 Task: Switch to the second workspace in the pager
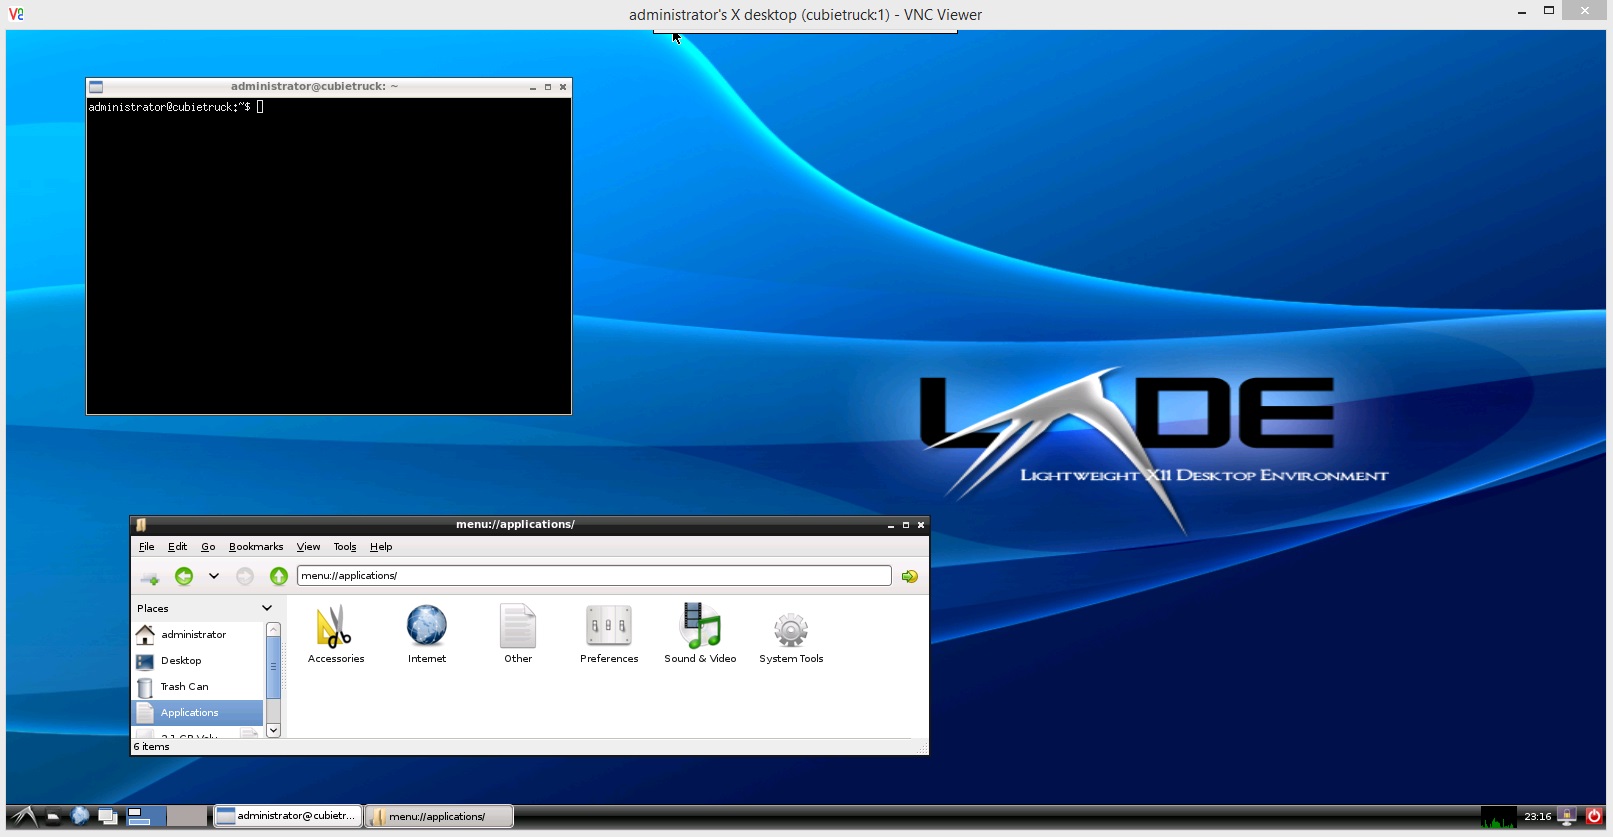point(186,816)
